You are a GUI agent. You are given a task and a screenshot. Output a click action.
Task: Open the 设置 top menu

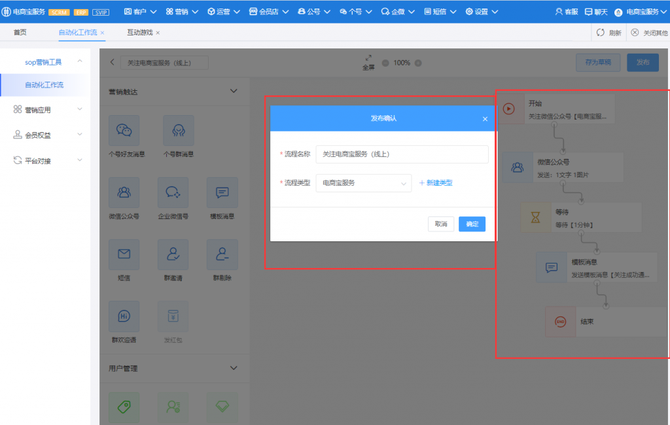coord(482,12)
